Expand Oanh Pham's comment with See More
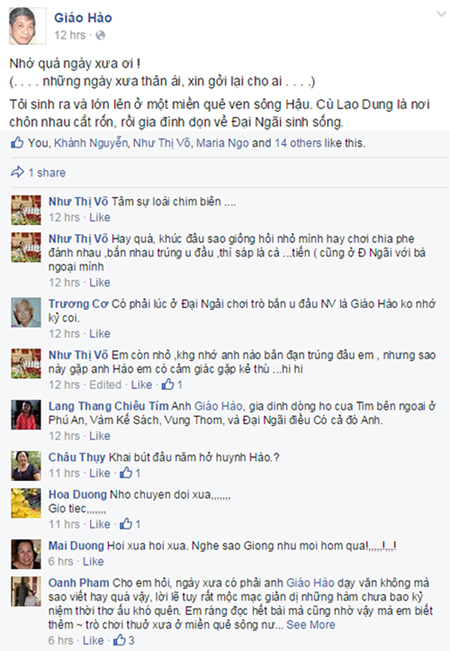450x651 pixels. (311, 624)
